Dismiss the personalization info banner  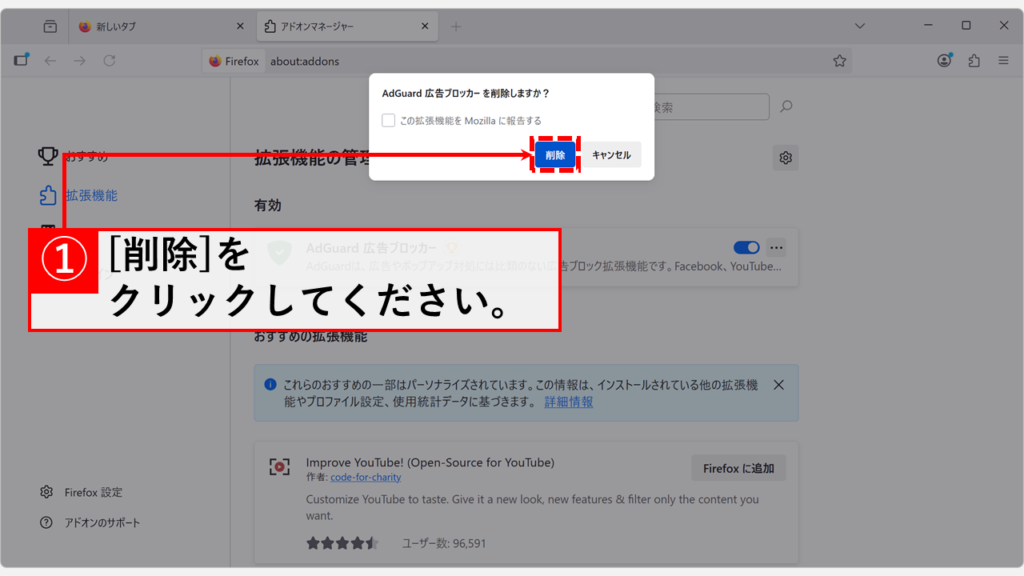pyautogui.click(x=778, y=385)
